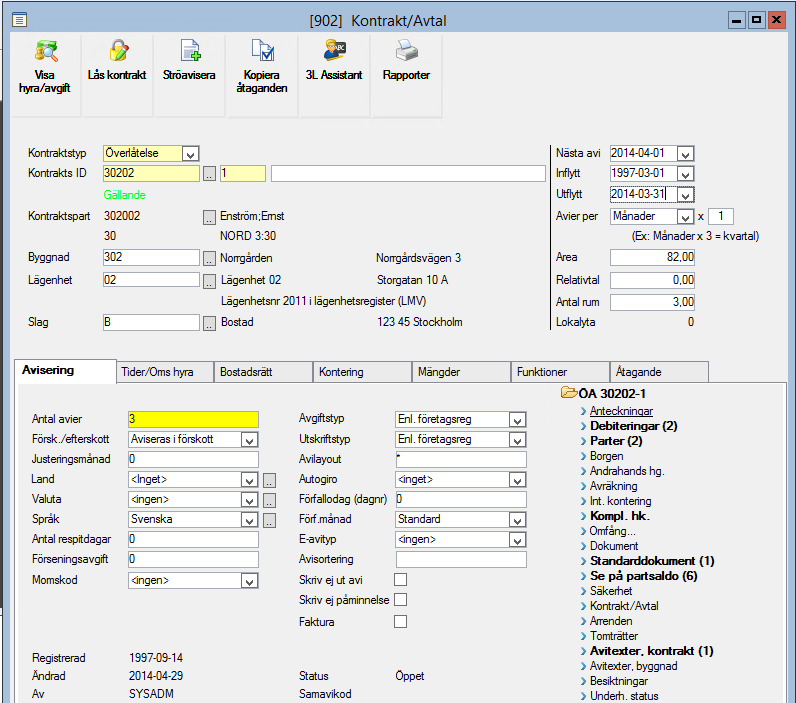The width and height of the screenshot is (796, 703).
Task: Click lookup button next to Slag field
Action: (209, 323)
